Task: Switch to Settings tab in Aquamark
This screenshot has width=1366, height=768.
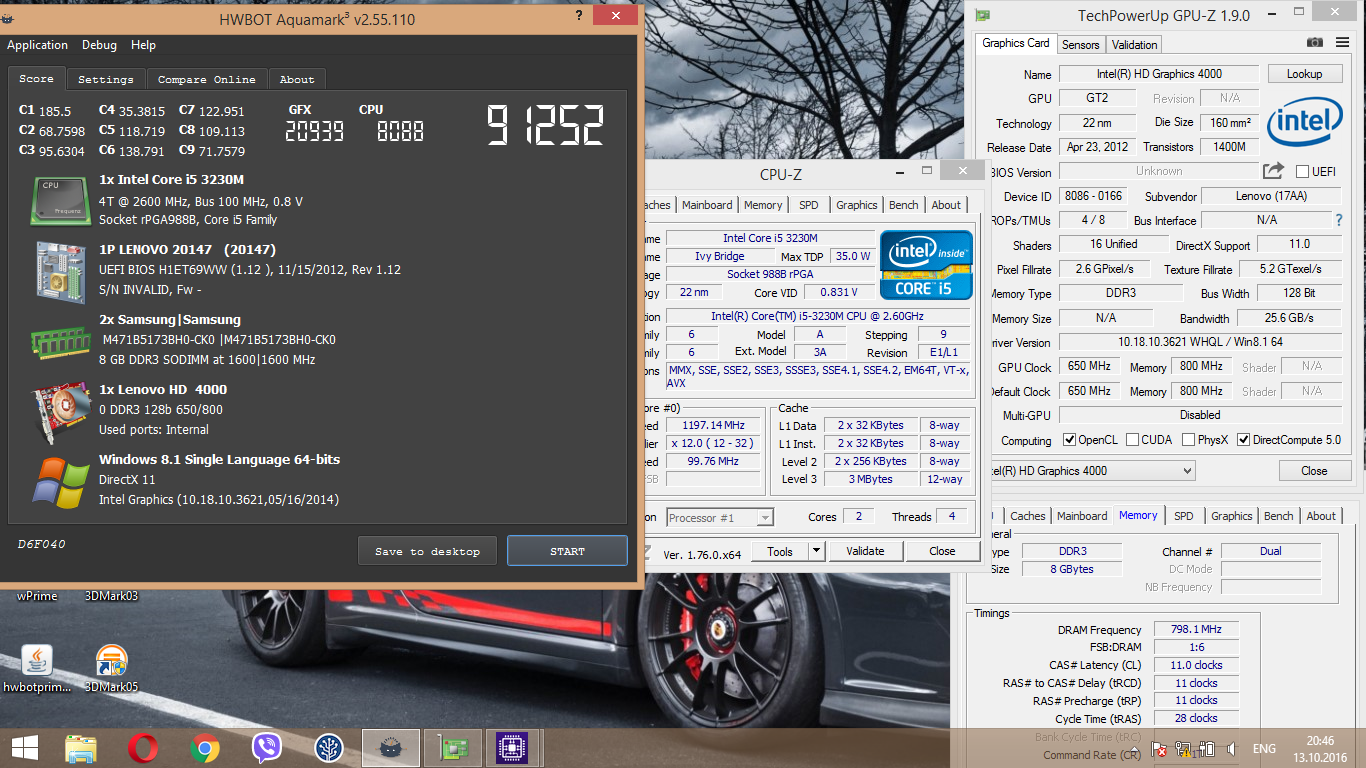Action: click(106, 79)
